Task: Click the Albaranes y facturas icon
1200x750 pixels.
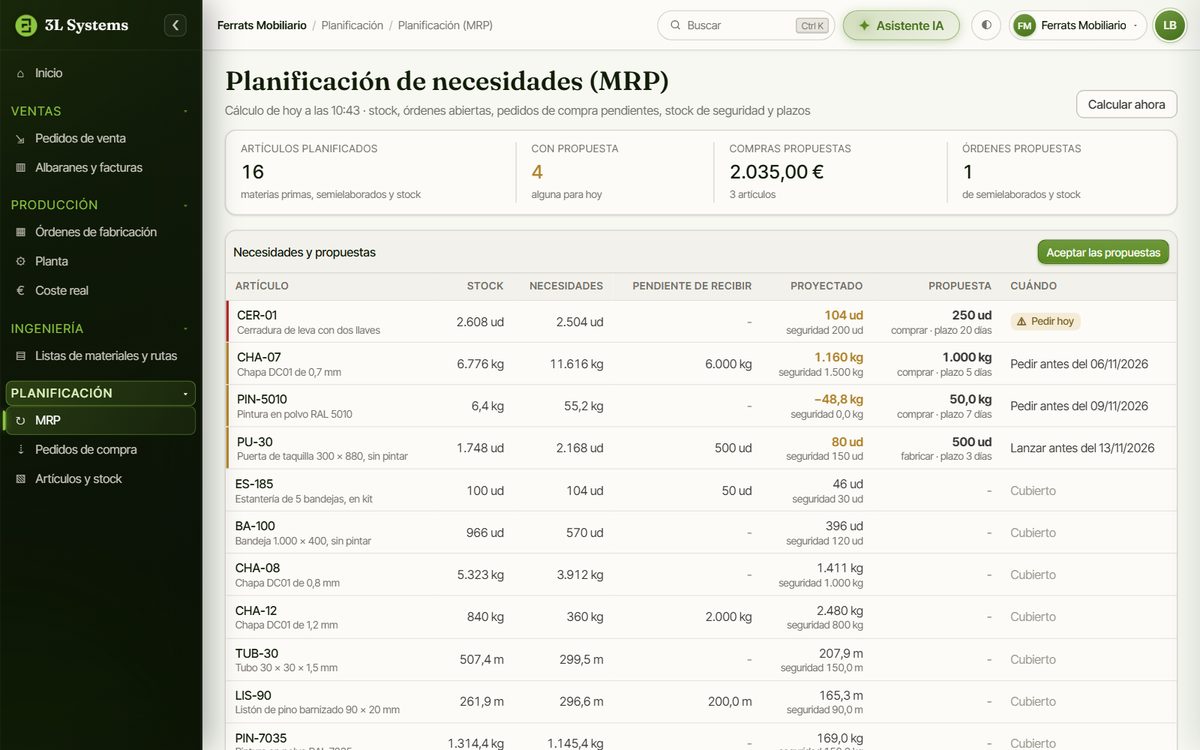Action: coord(21,168)
